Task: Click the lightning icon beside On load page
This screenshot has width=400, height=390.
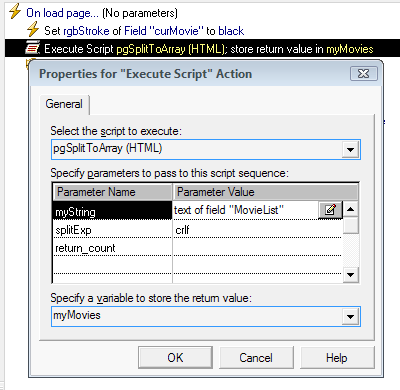Action: (x=15, y=12)
